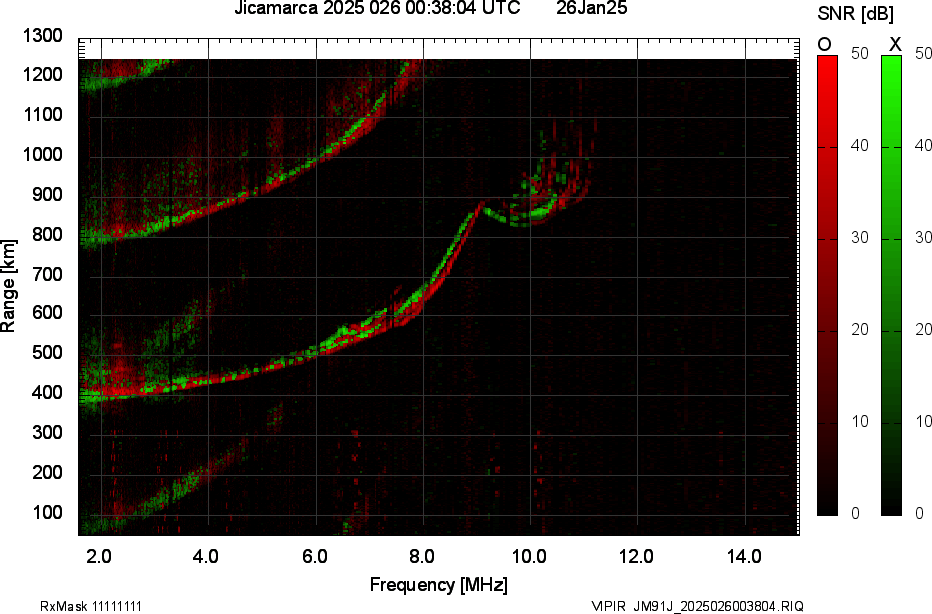Image resolution: width=932 pixels, height=614 pixels.
Task: Click the 26Jan25 date label
Action: [x=591, y=8]
